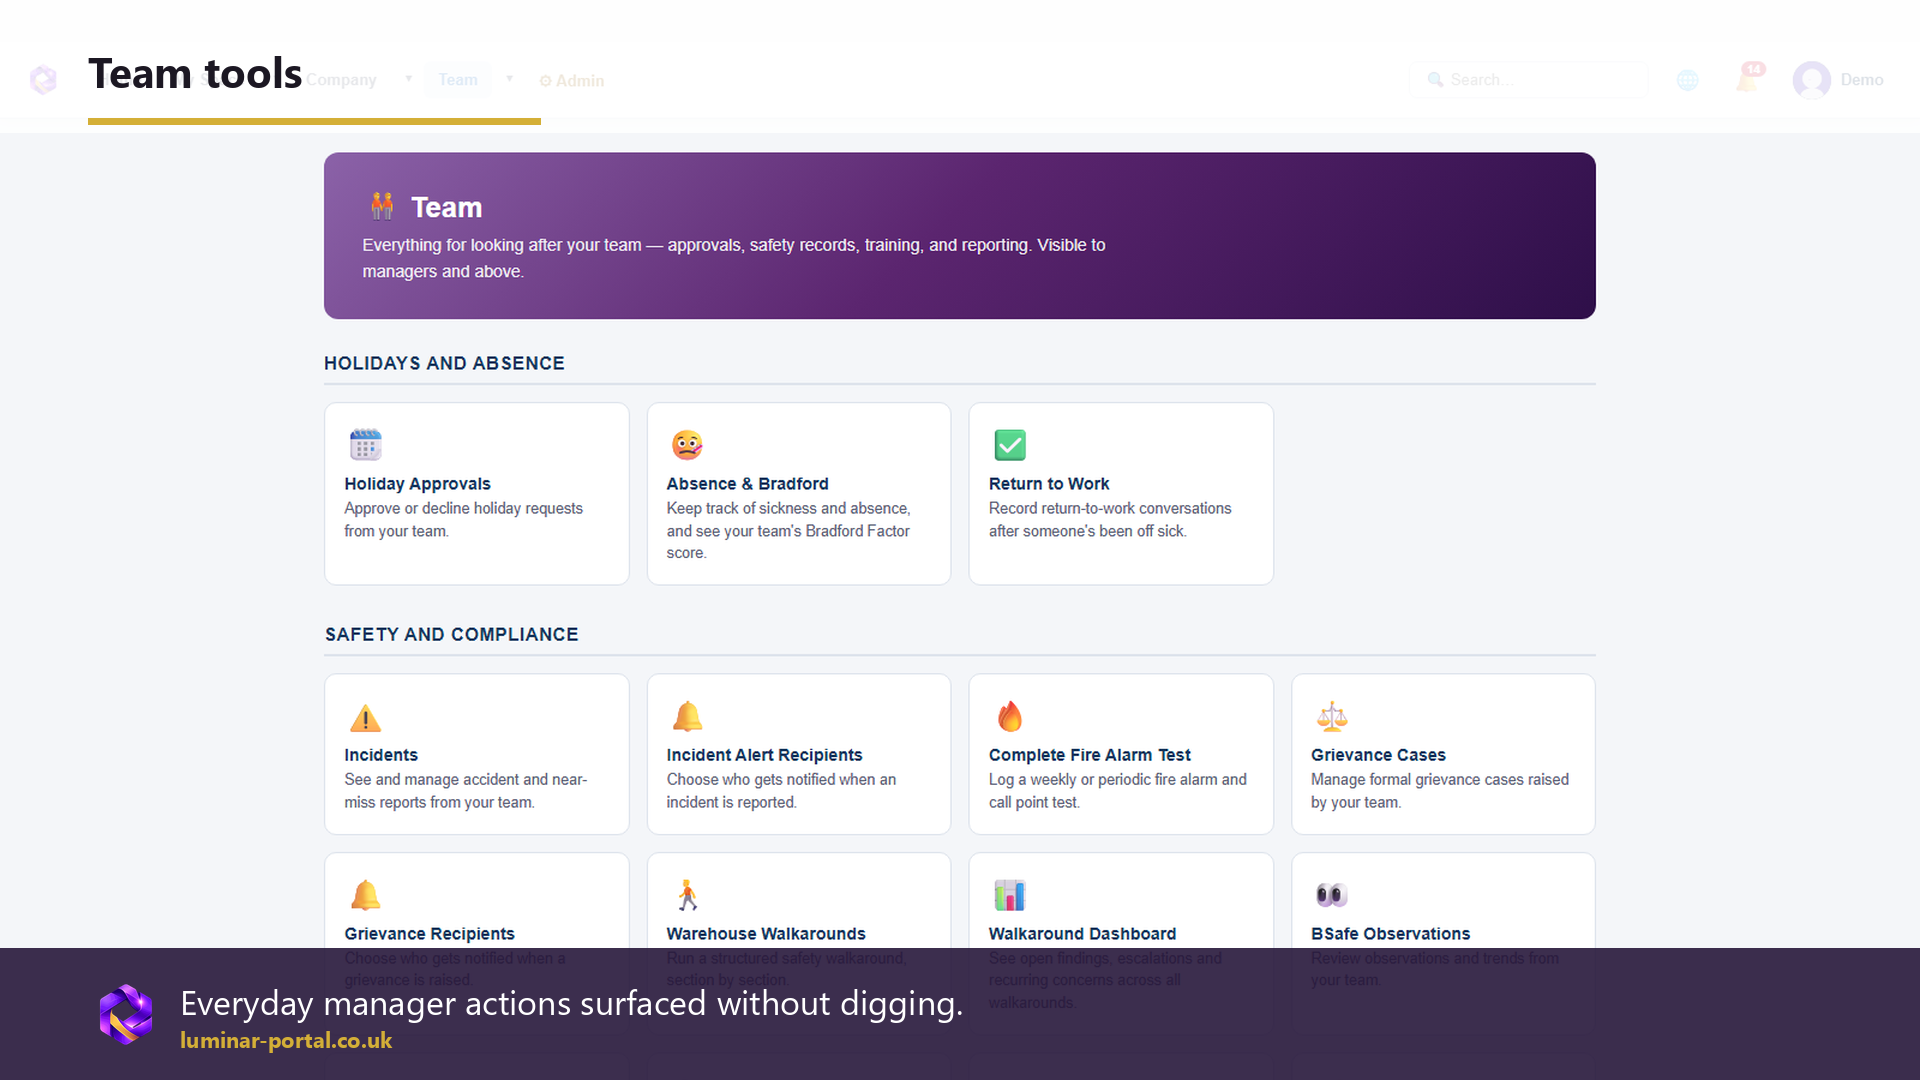This screenshot has width=1920, height=1080.
Task: Click the Walkaround Dashboard bar chart icon
Action: (x=1010, y=895)
